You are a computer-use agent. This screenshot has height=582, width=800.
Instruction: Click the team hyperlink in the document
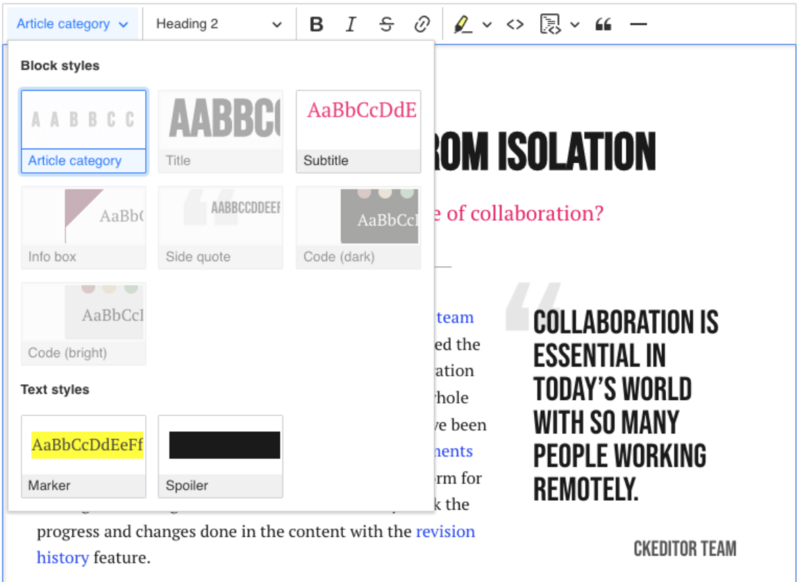click(x=456, y=317)
